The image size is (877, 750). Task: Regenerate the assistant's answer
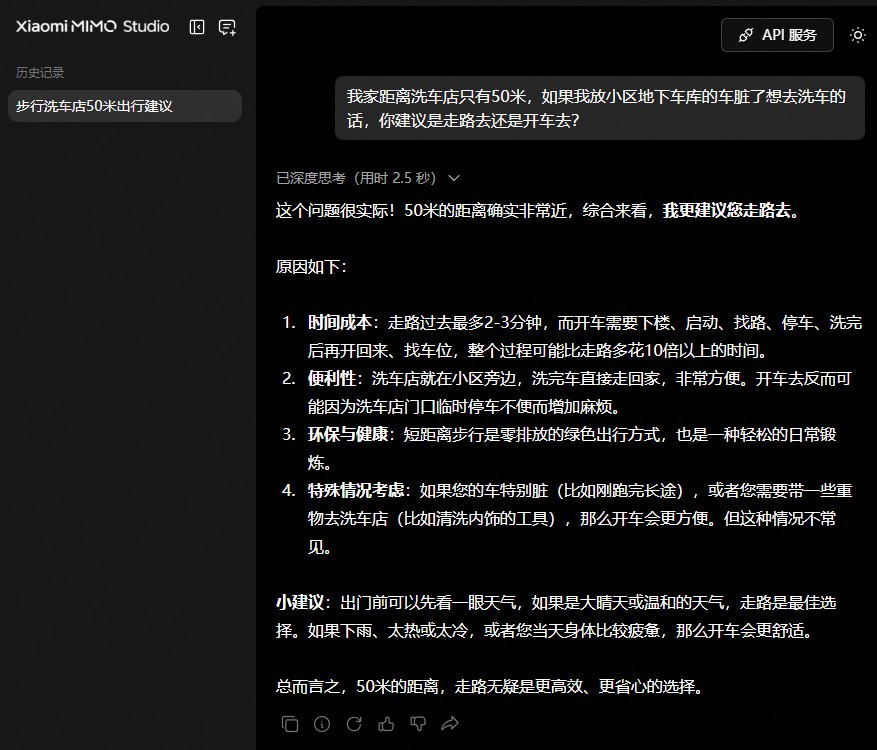pos(354,723)
